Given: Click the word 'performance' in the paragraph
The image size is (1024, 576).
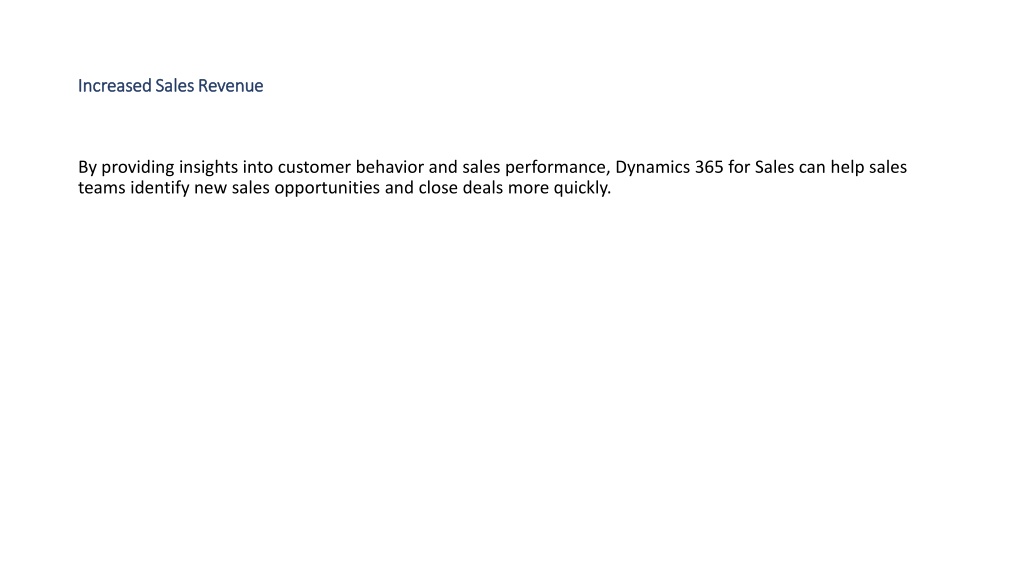Looking at the screenshot, I should coord(556,167).
